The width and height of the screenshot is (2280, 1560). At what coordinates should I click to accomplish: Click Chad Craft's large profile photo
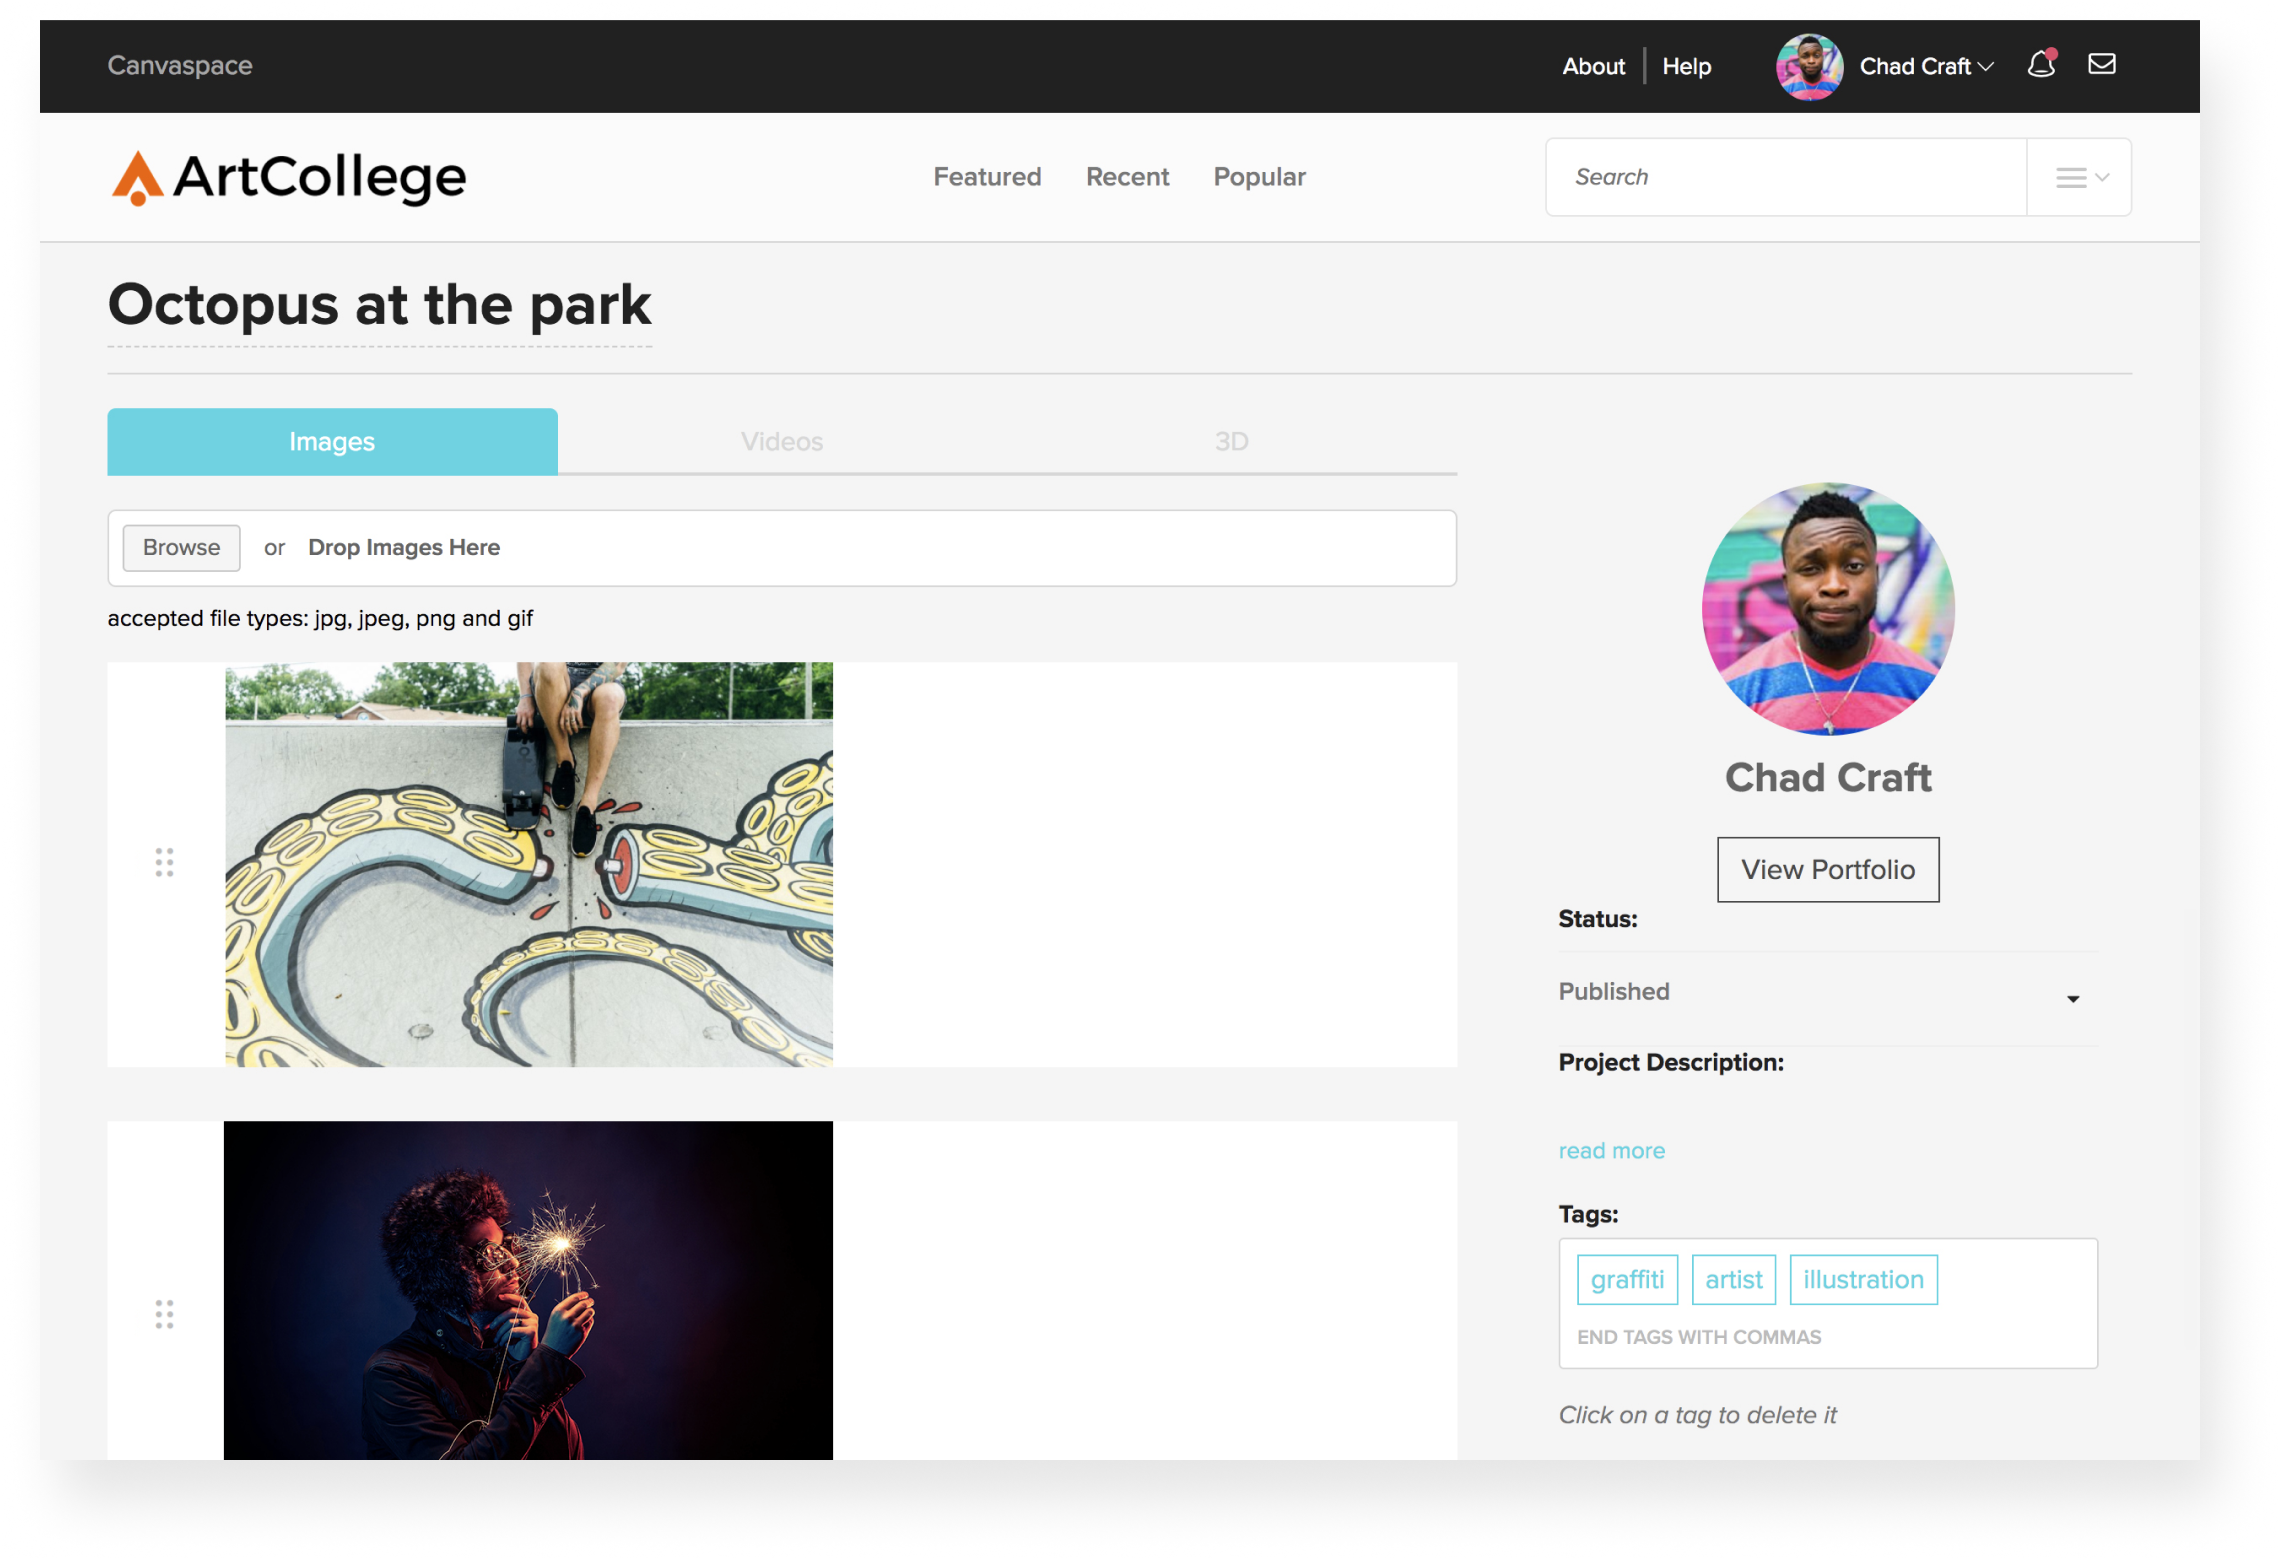1828,609
